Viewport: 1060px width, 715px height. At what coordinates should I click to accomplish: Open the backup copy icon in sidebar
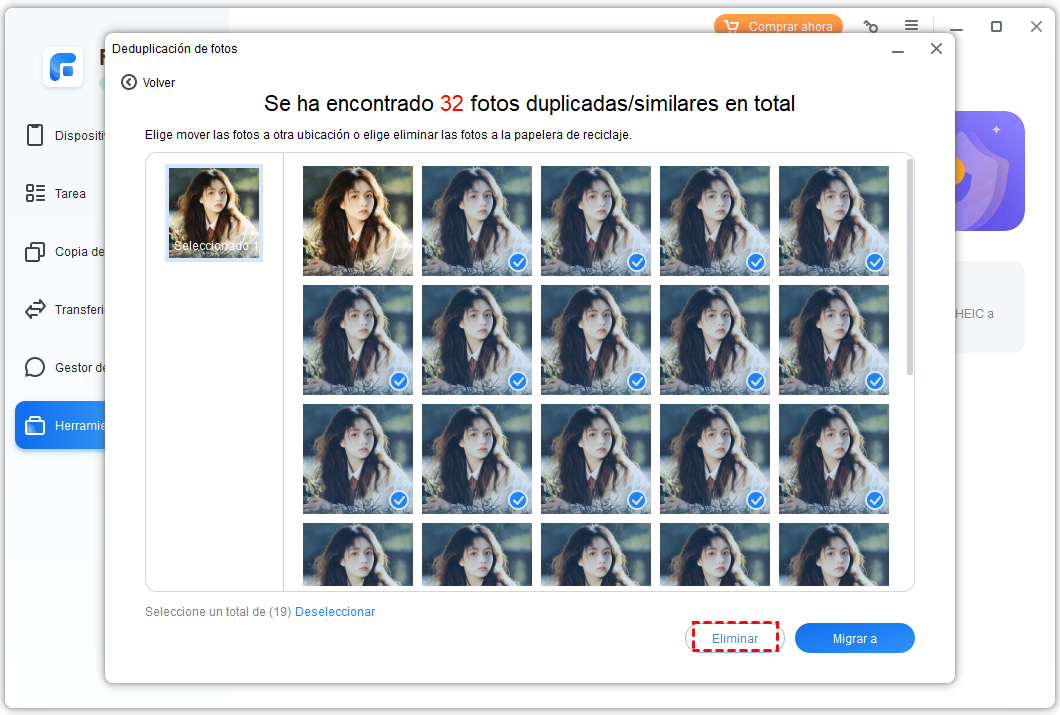click(x=36, y=252)
